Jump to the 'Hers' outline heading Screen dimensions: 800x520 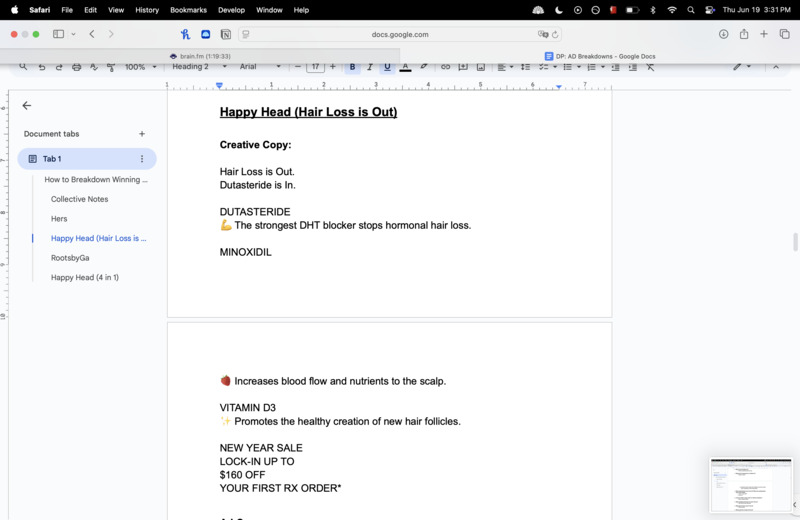click(59, 218)
